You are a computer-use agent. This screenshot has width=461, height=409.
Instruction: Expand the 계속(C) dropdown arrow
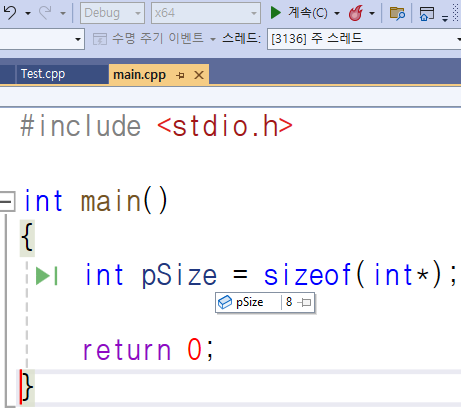click(337, 13)
